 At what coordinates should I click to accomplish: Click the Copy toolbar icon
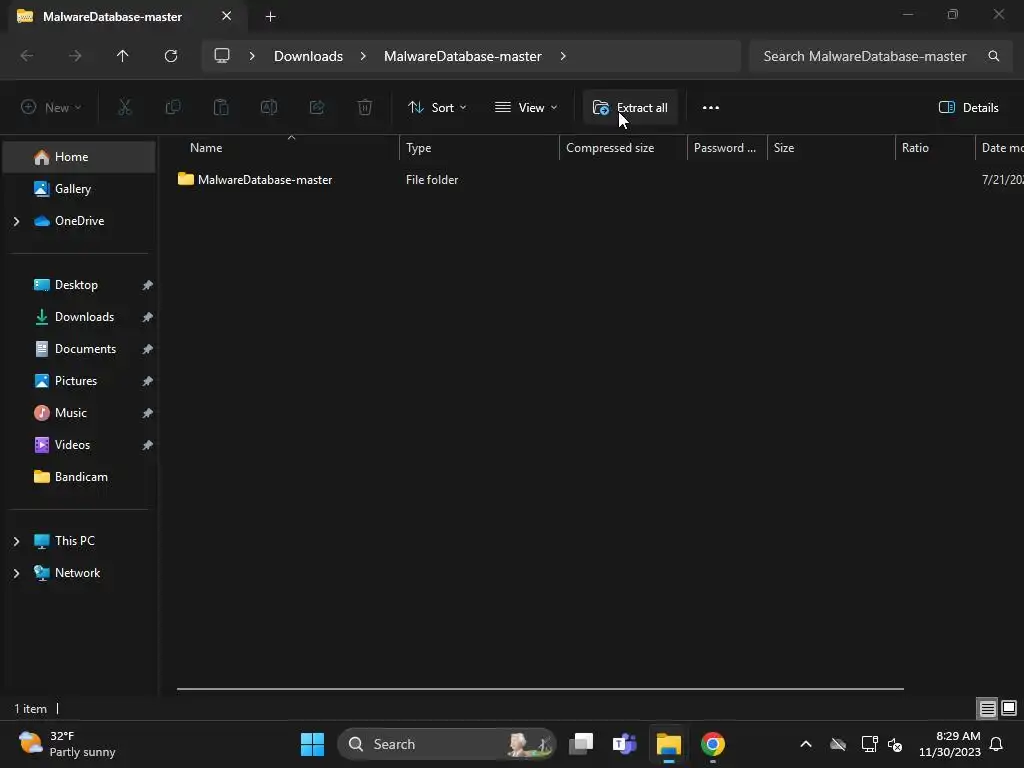tap(173, 107)
